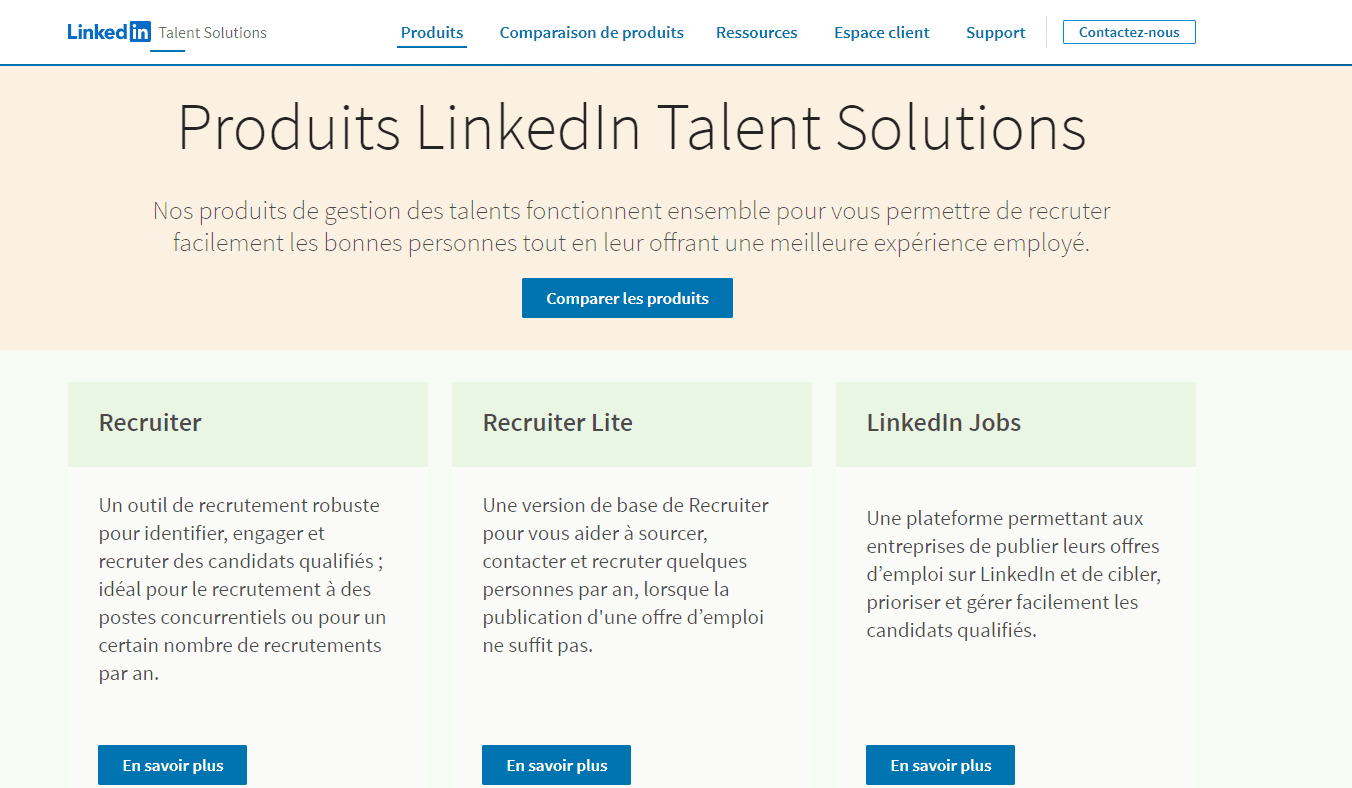Image resolution: width=1352 pixels, height=788 pixels.
Task: Click the Recruiter Lite description text
Action: (625, 575)
